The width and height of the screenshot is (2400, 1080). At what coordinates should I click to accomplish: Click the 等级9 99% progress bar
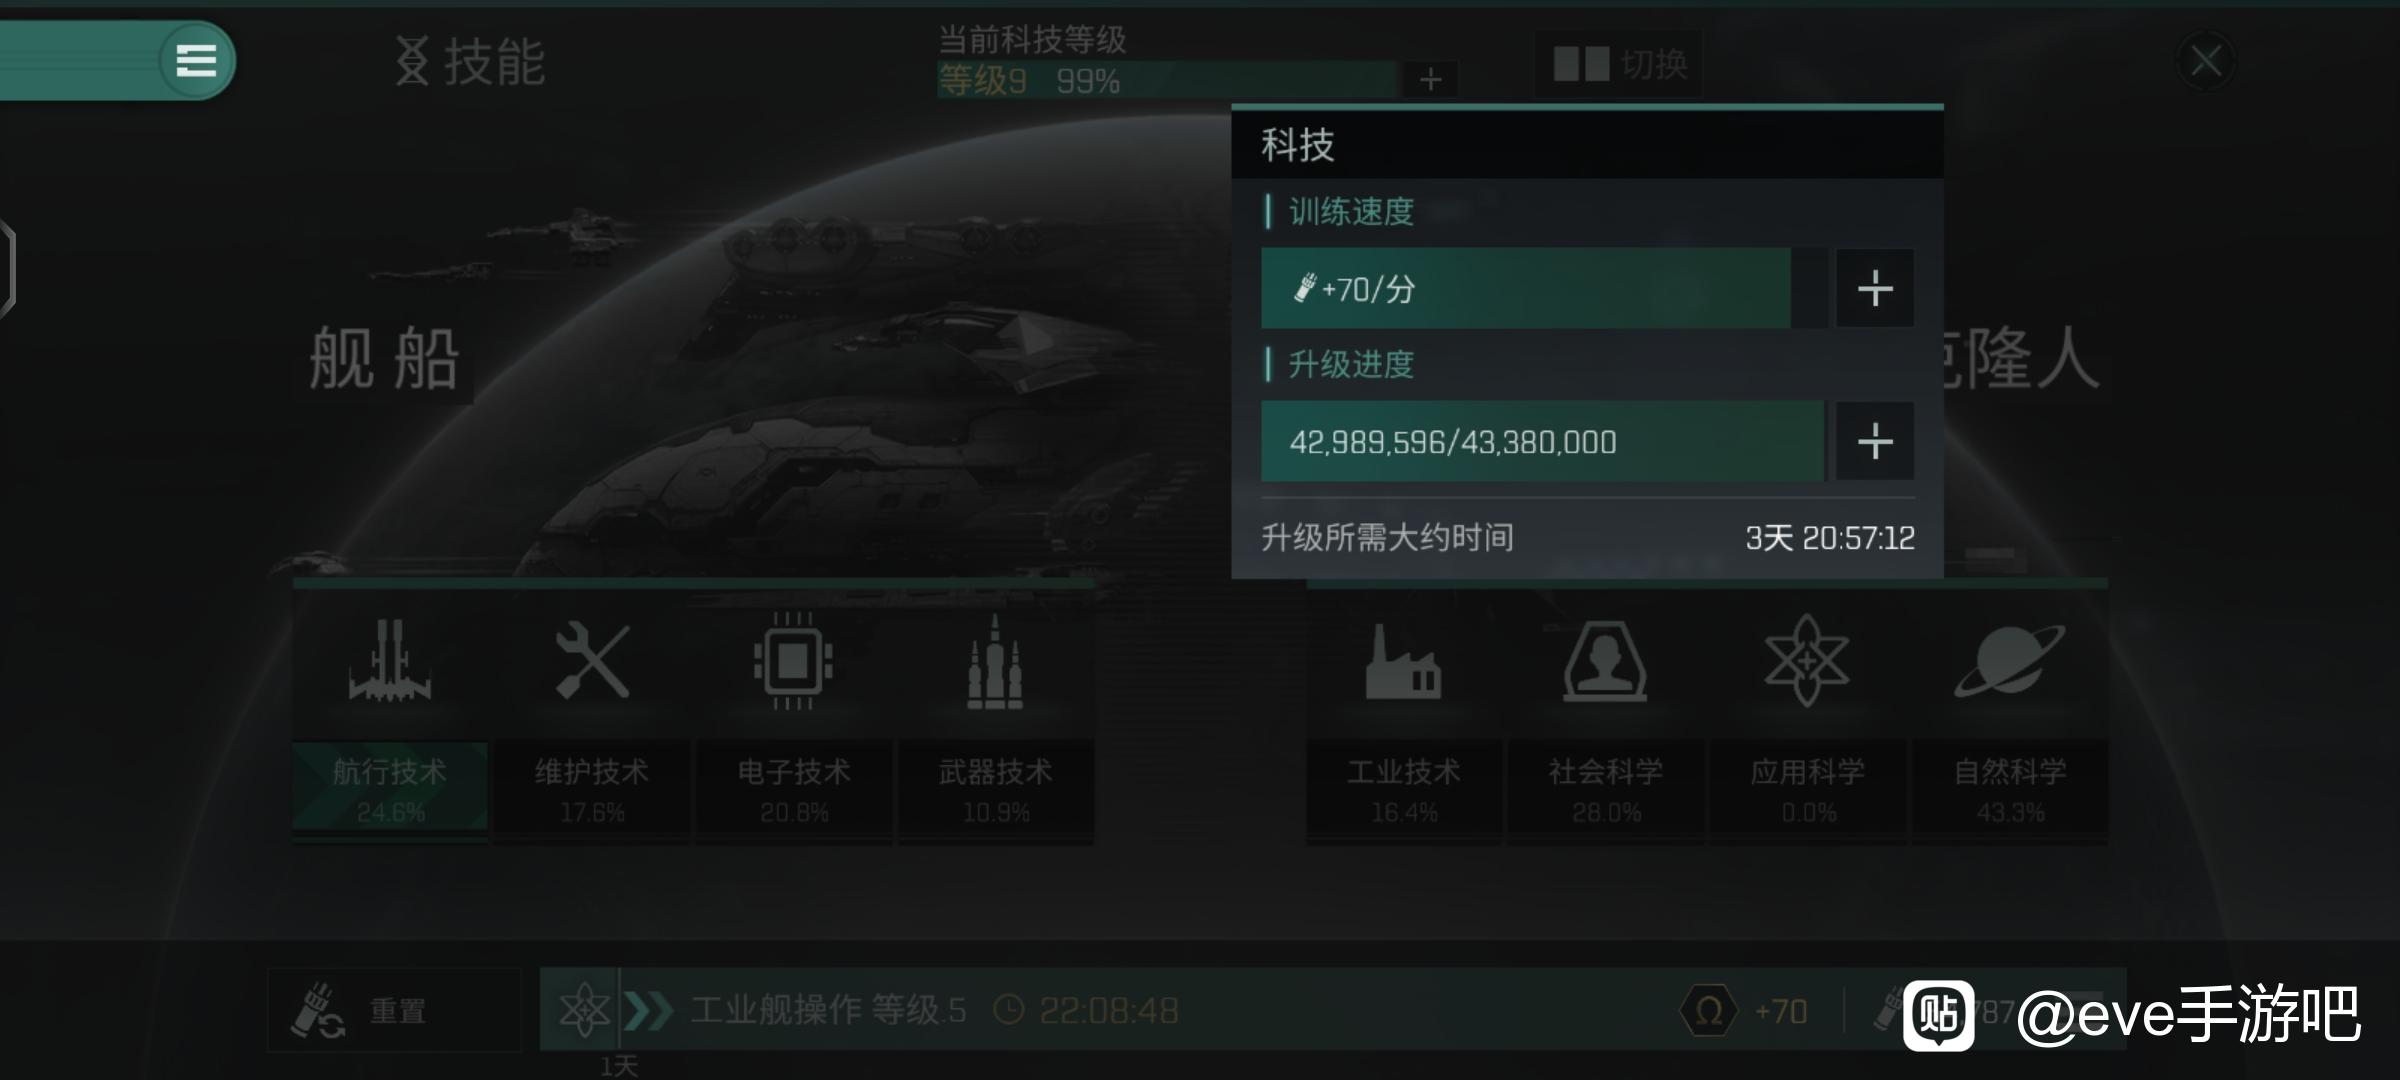(1166, 80)
